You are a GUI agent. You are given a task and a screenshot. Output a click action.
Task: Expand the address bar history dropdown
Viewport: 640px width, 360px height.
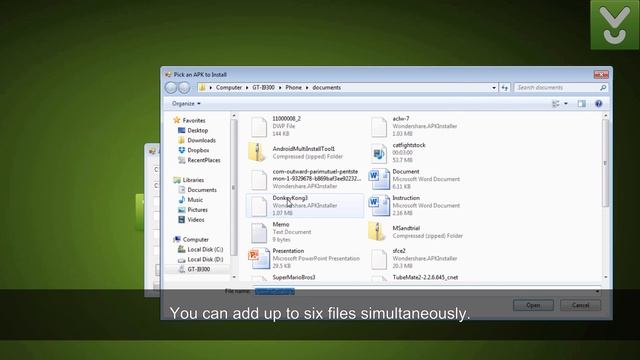coord(494,87)
